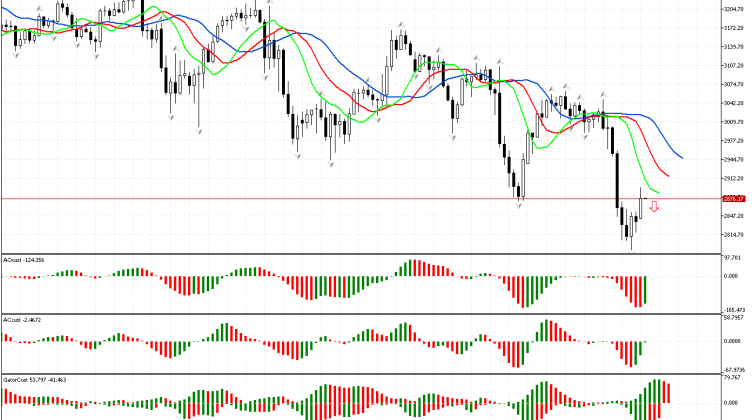The width and height of the screenshot is (752, 420).
Task: Select the 58.7957 AC scale value
Action: tap(734, 318)
